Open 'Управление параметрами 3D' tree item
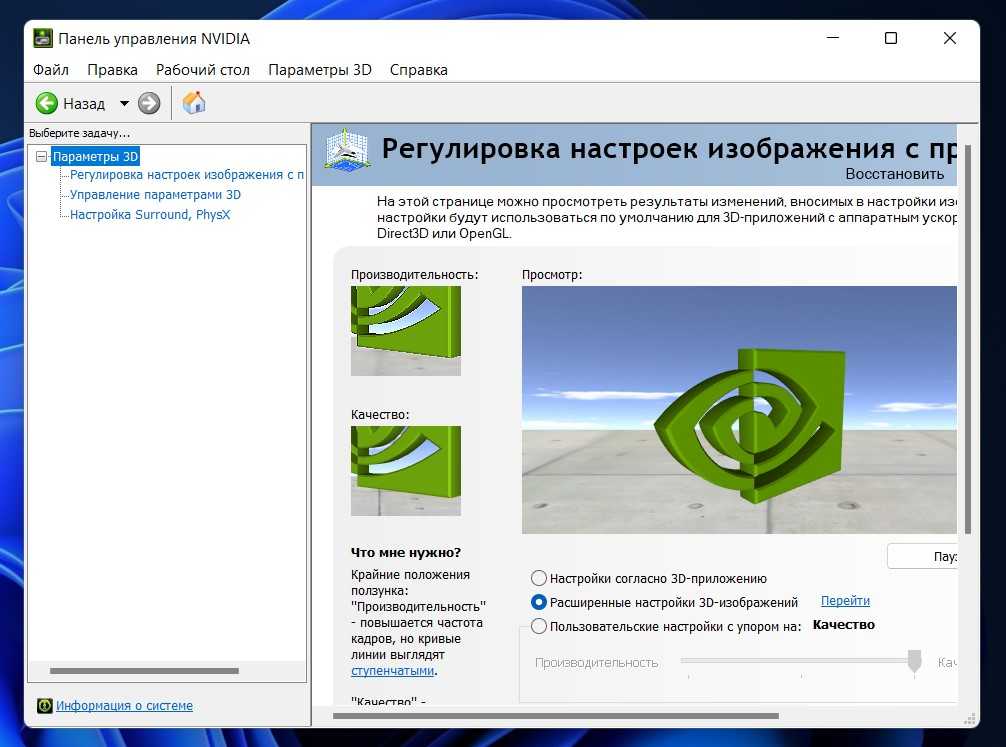 [x=155, y=195]
